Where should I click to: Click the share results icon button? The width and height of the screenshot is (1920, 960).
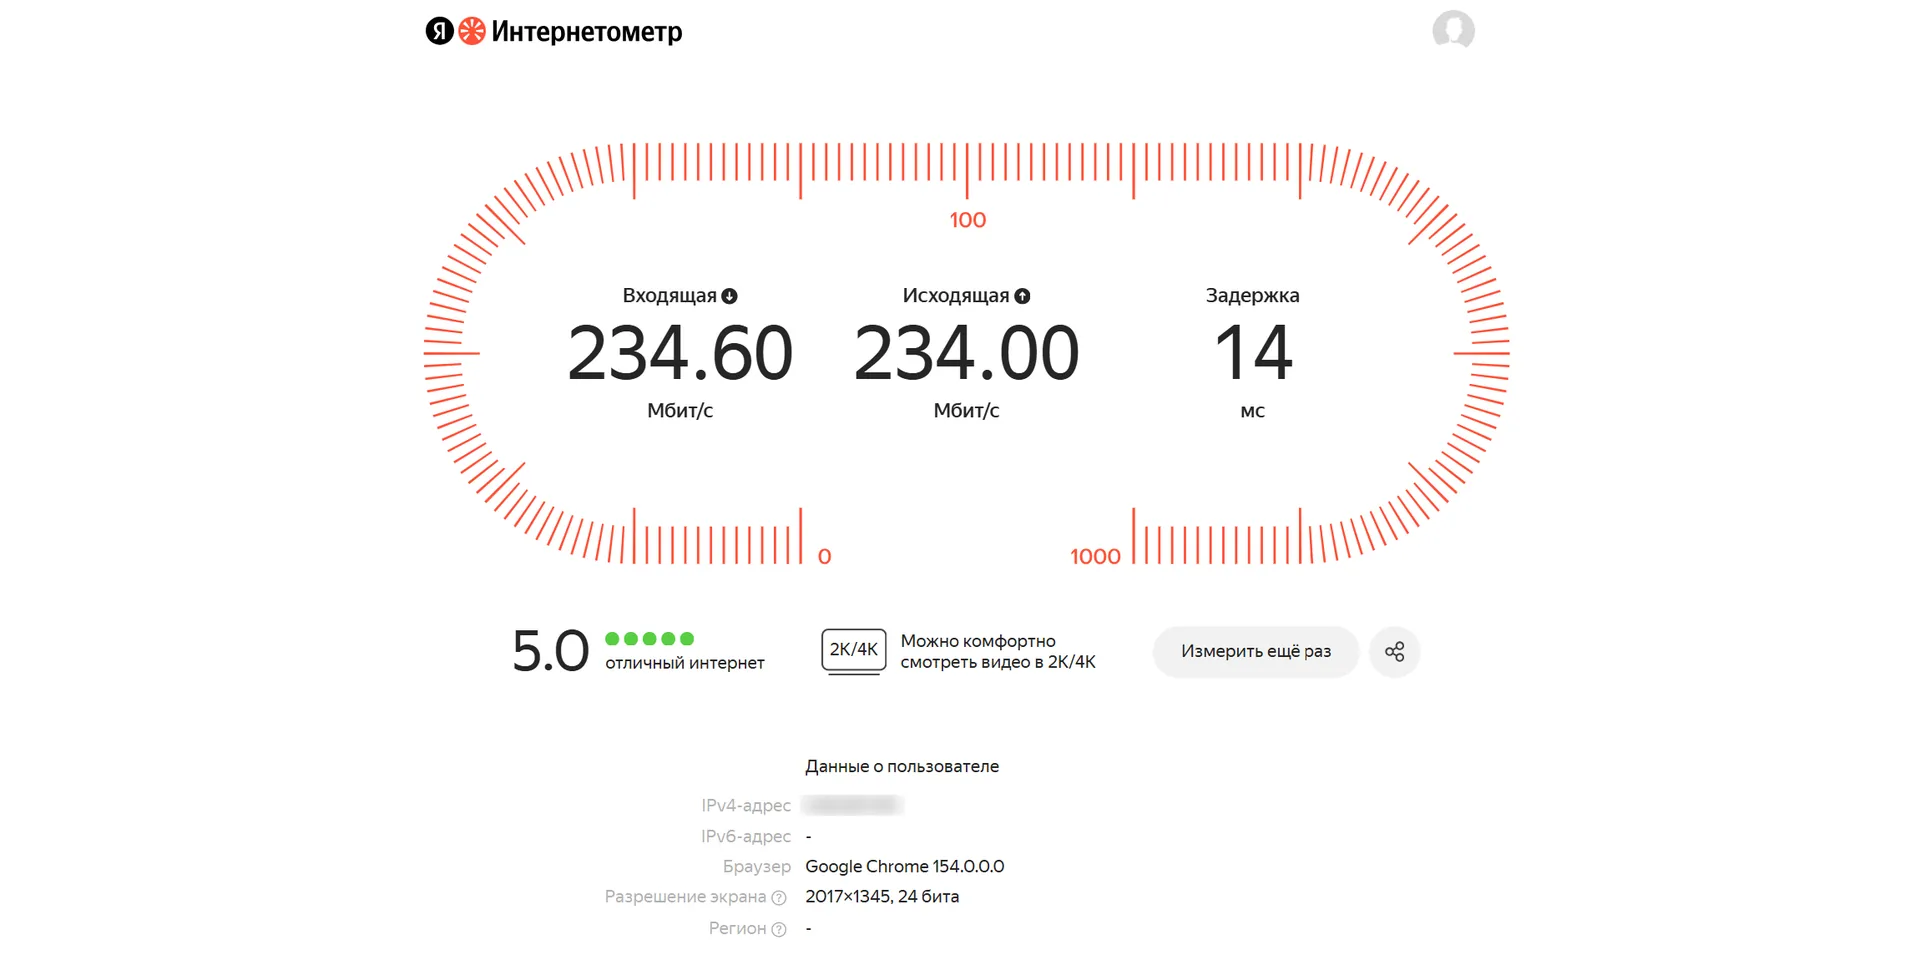click(x=1395, y=652)
